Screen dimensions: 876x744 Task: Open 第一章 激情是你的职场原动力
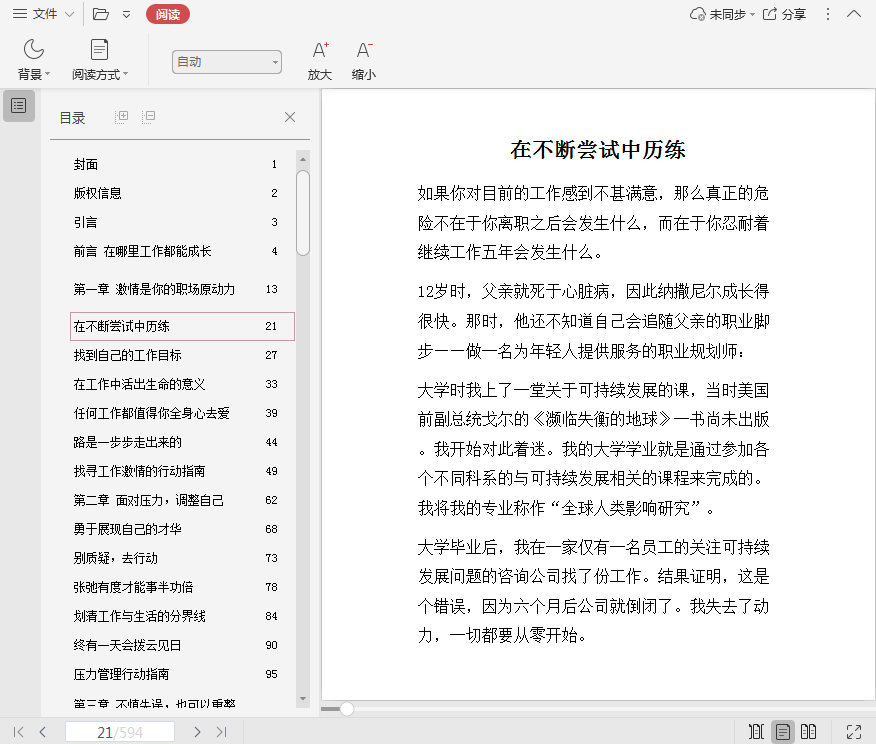pos(182,289)
